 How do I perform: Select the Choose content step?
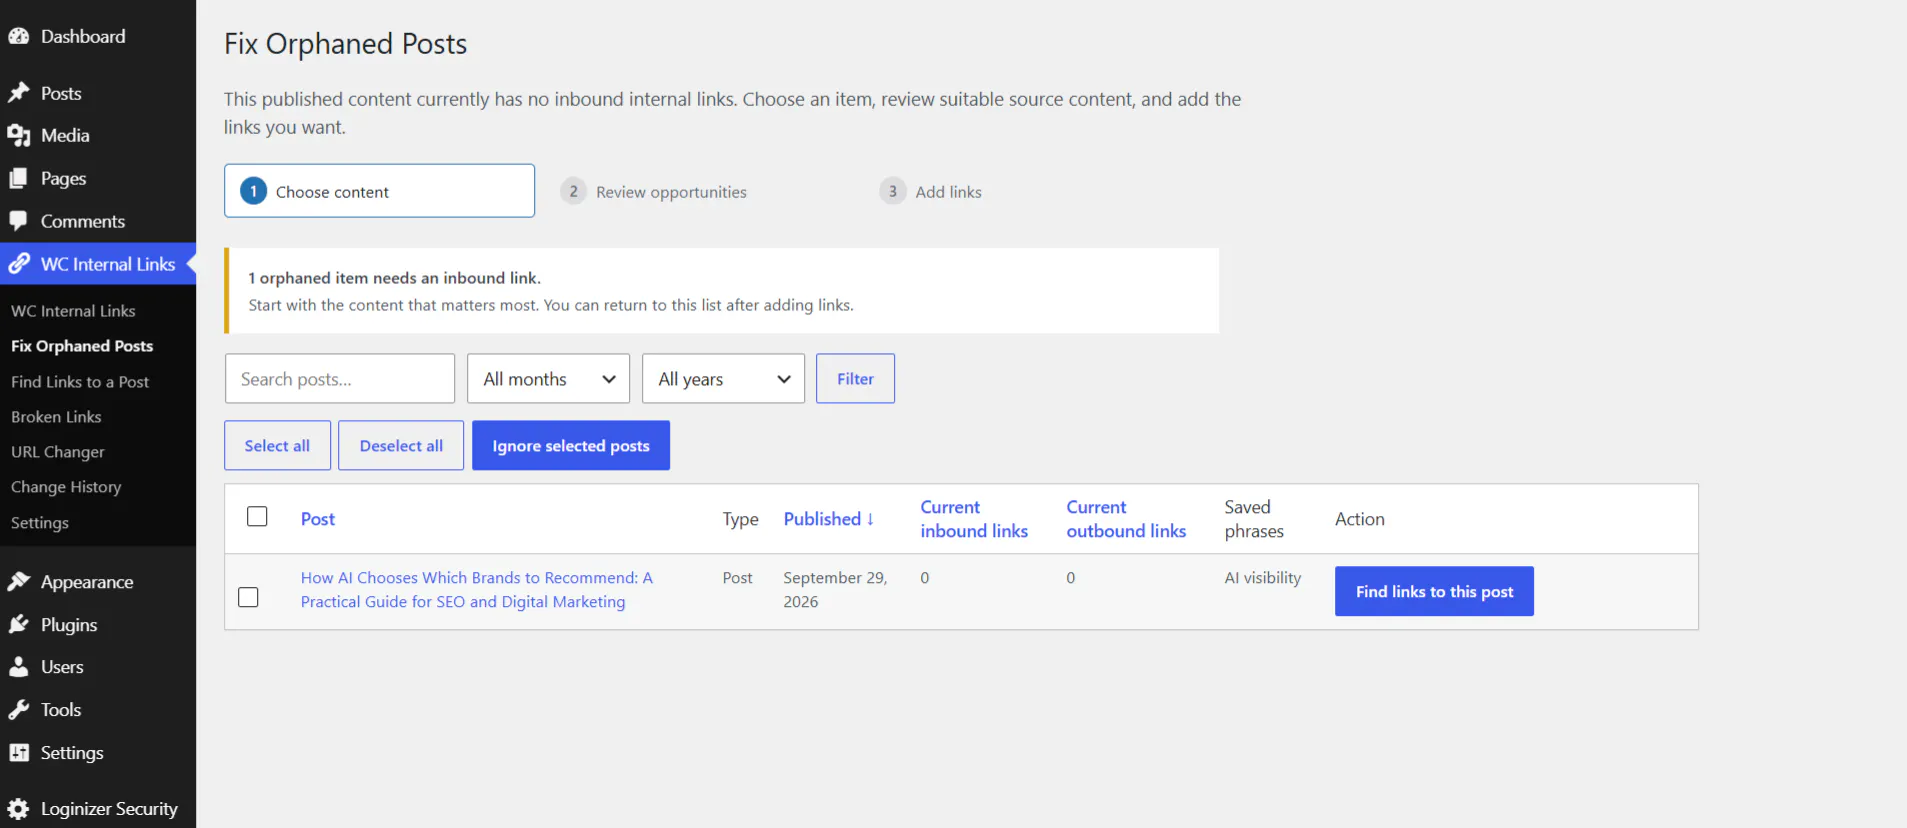coord(379,191)
